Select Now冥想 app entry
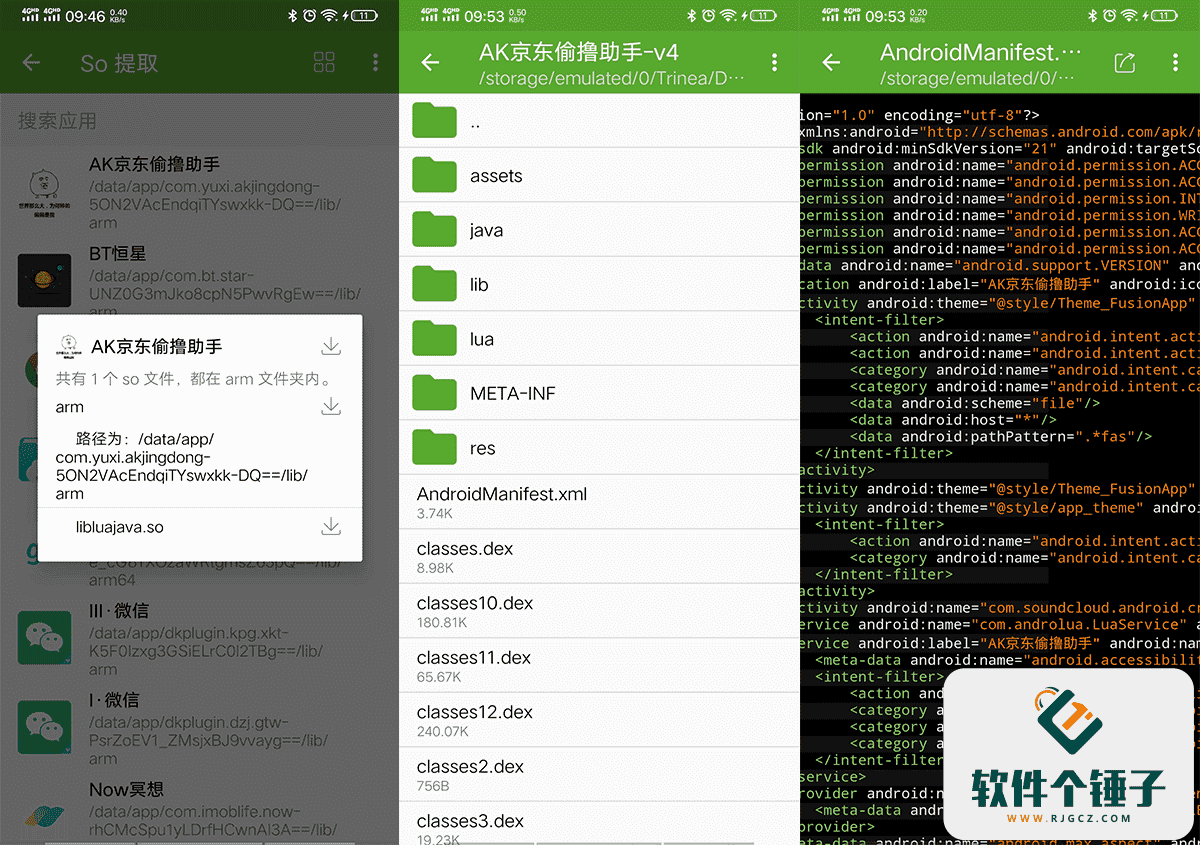 [199, 810]
